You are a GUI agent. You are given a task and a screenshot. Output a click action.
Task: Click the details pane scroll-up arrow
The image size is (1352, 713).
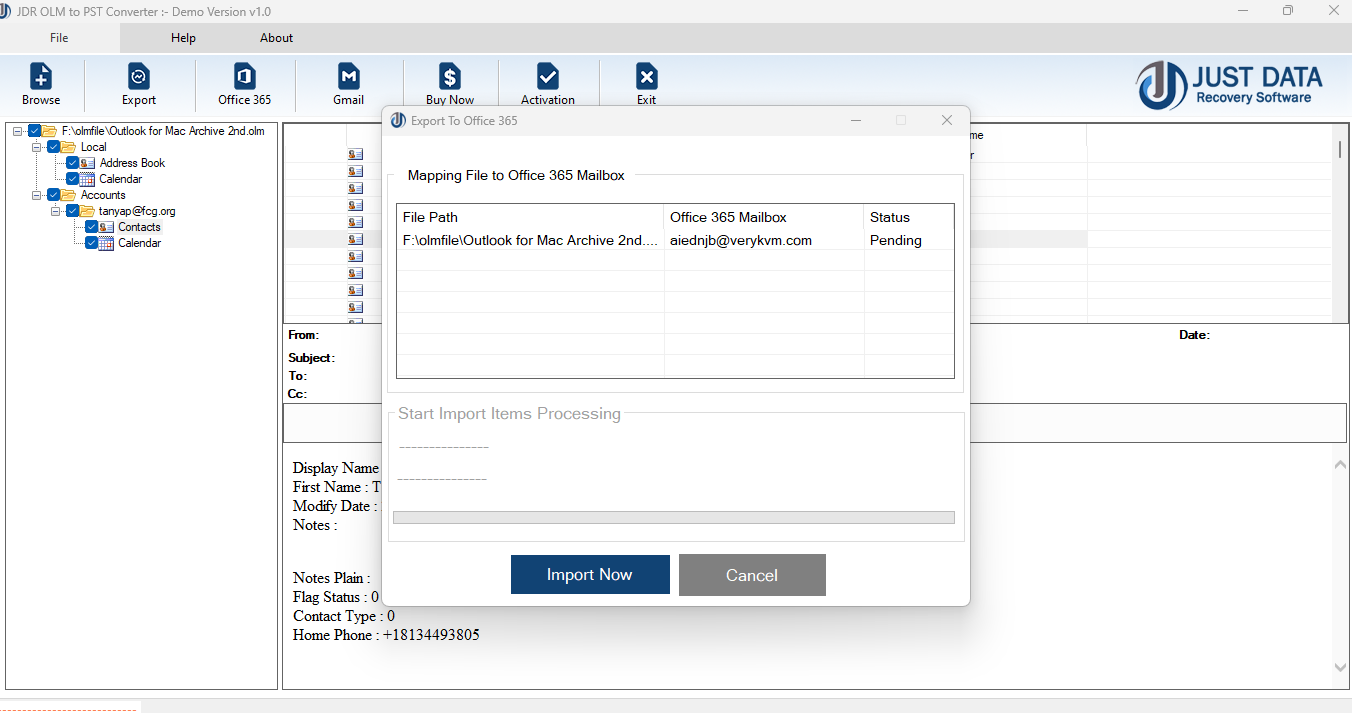coord(1340,465)
